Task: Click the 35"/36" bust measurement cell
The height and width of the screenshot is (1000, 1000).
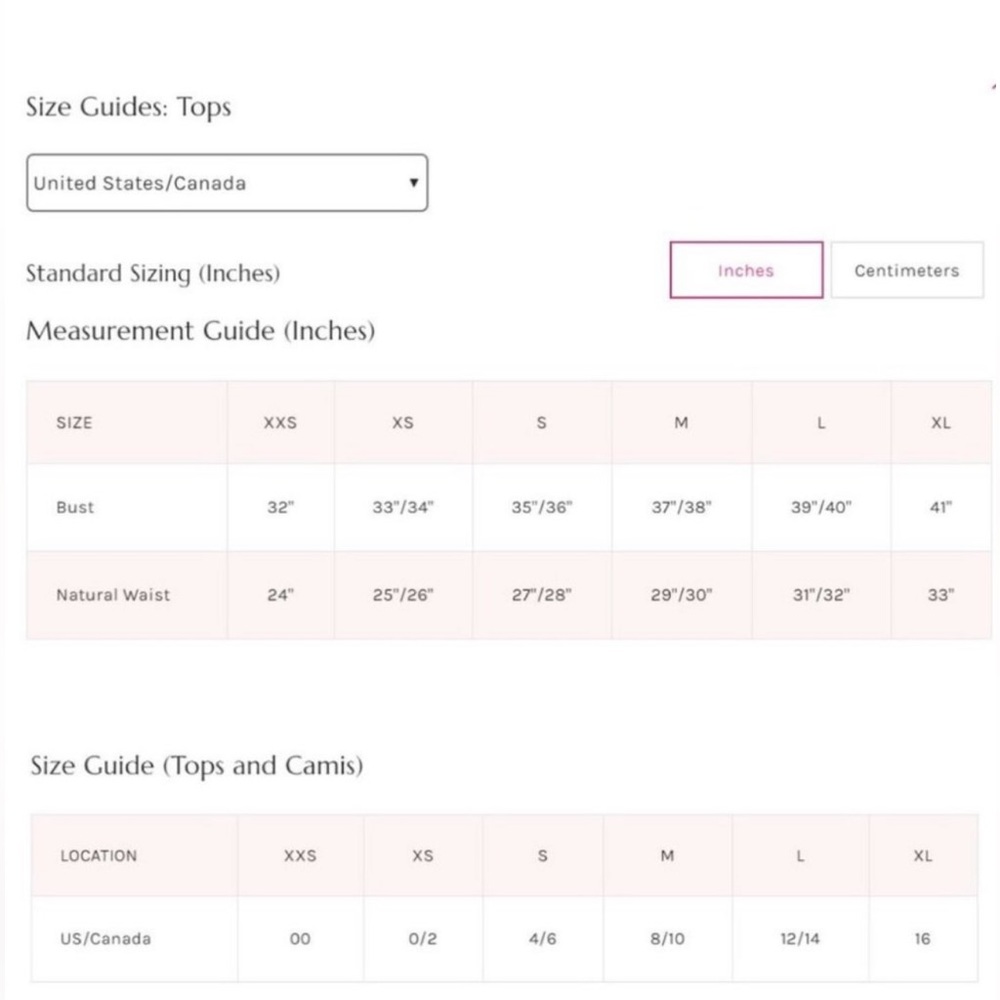Action: [541, 507]
